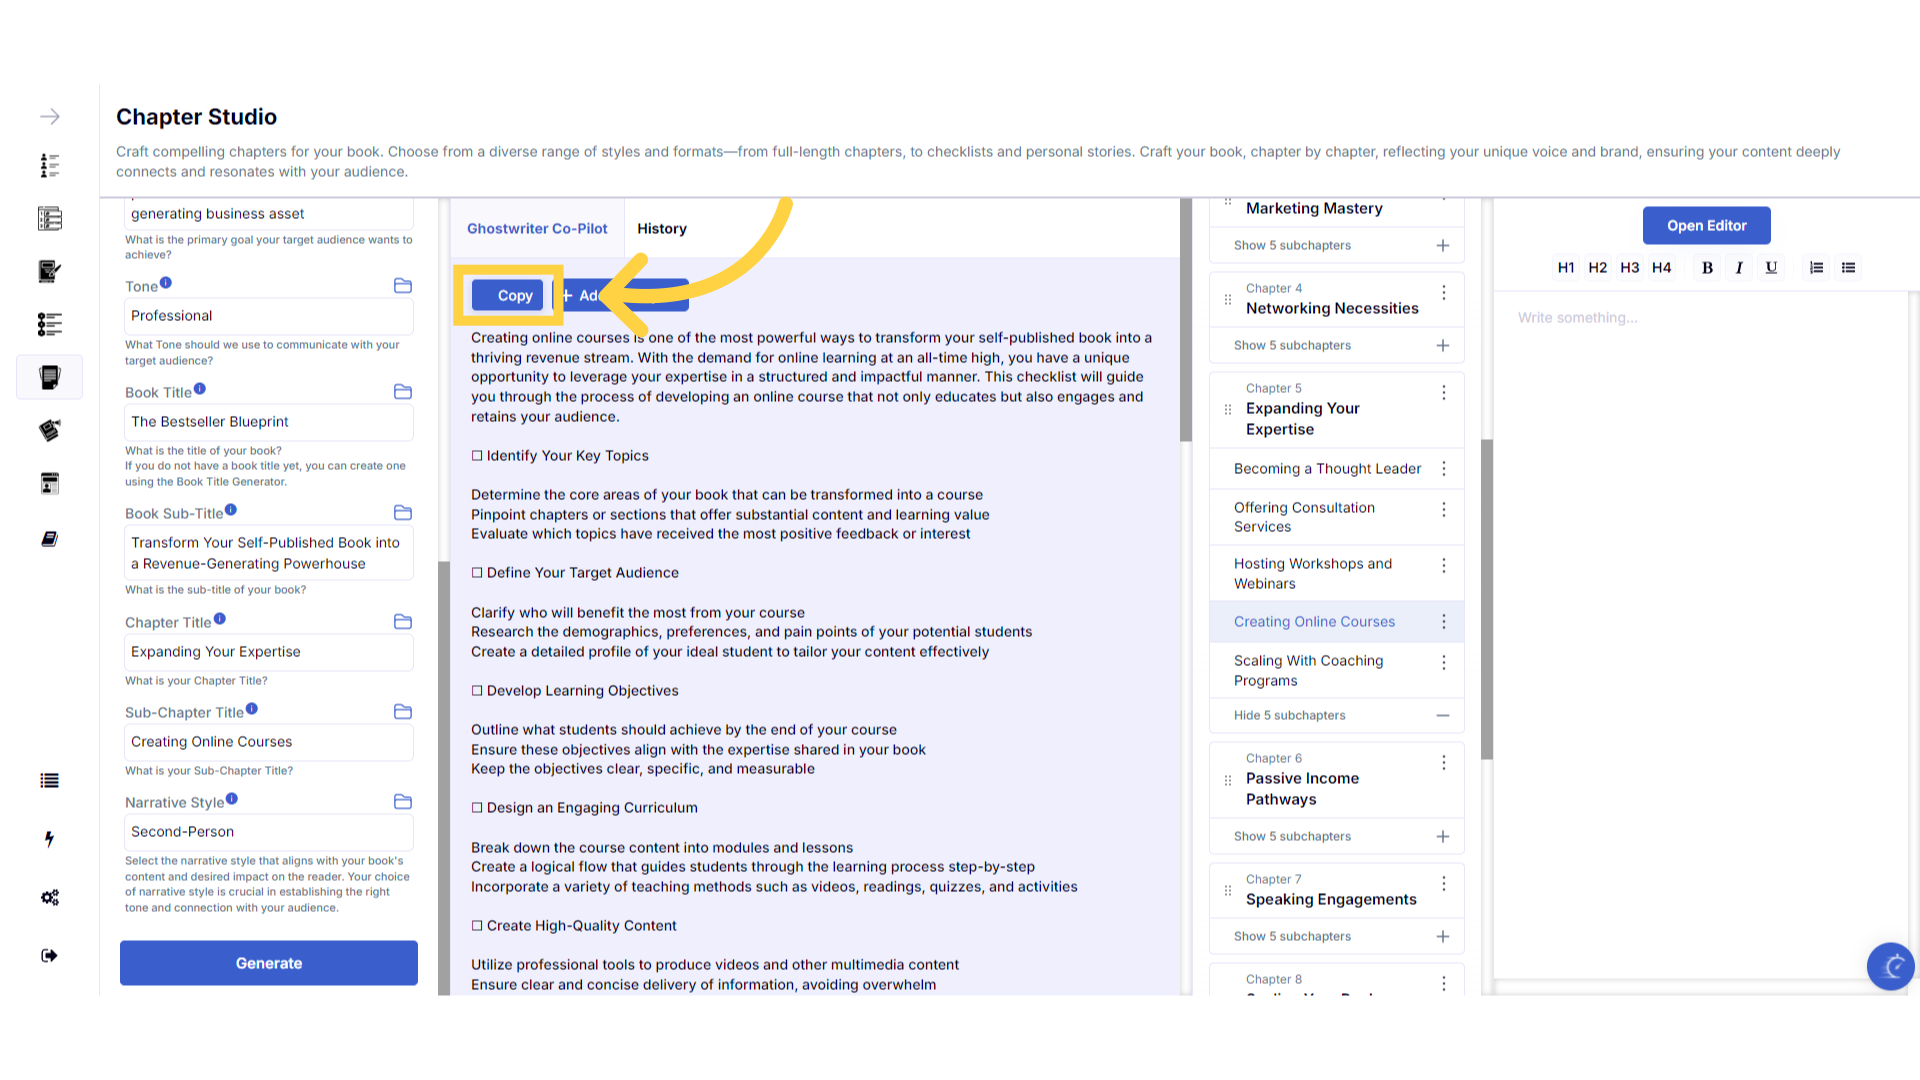Click the Open Editor button
This screenshot has height=1080, width=1920.
coord(1706,226)
